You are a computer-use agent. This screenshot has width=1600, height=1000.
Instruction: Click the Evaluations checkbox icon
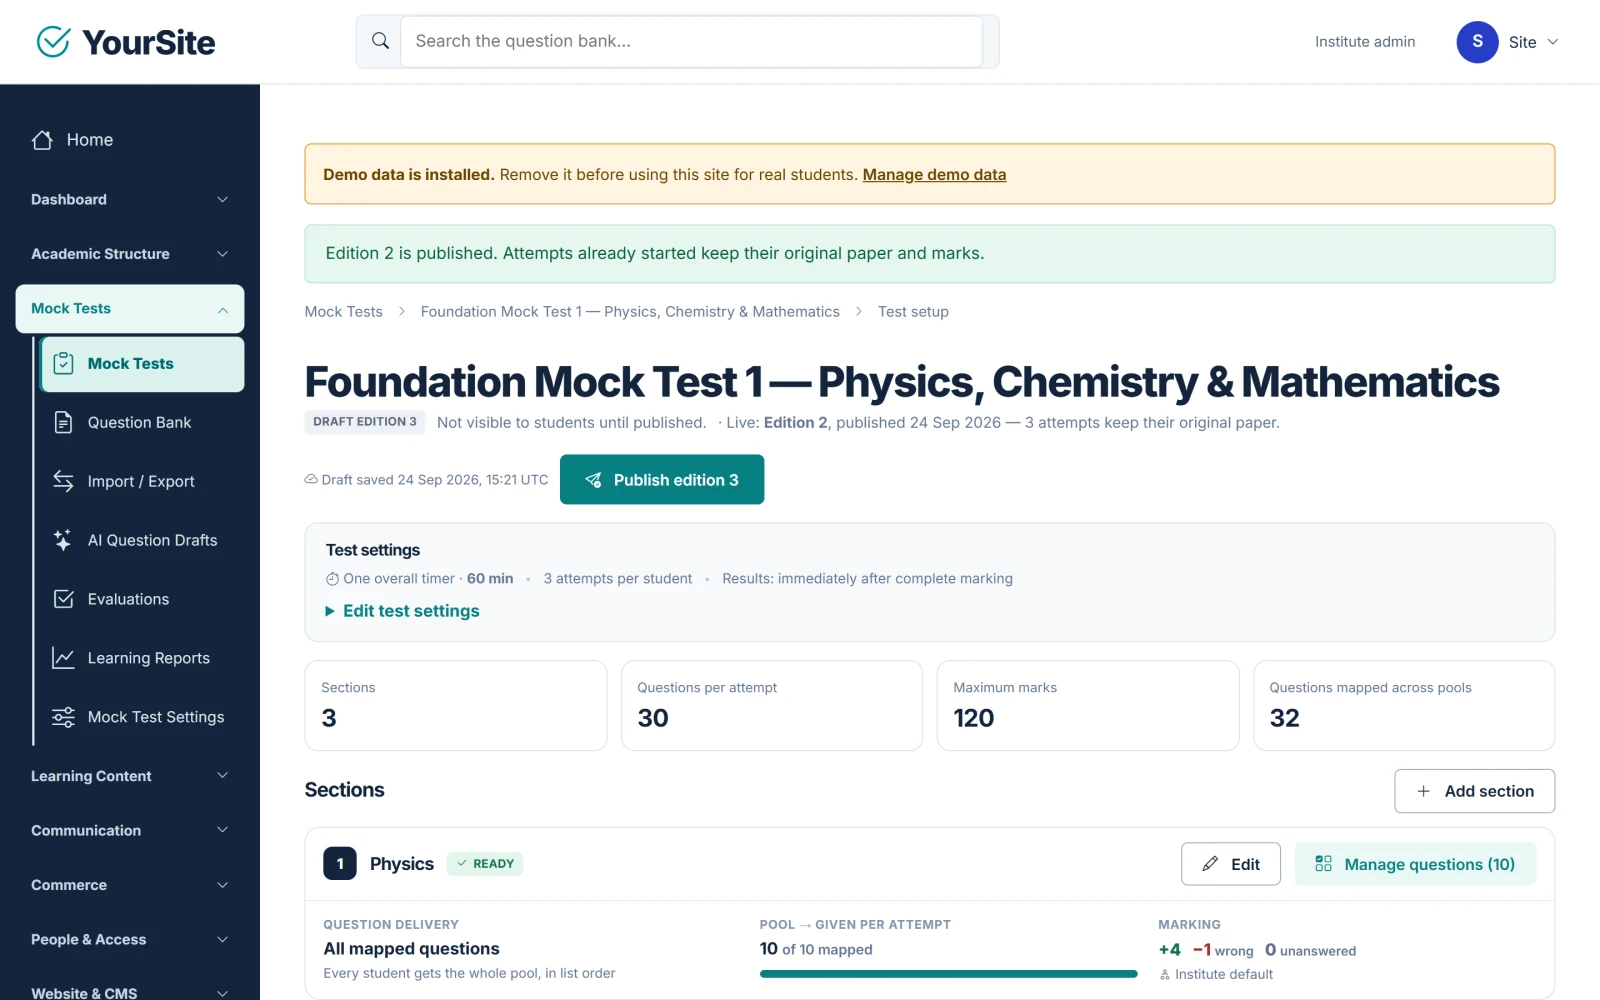63,599
